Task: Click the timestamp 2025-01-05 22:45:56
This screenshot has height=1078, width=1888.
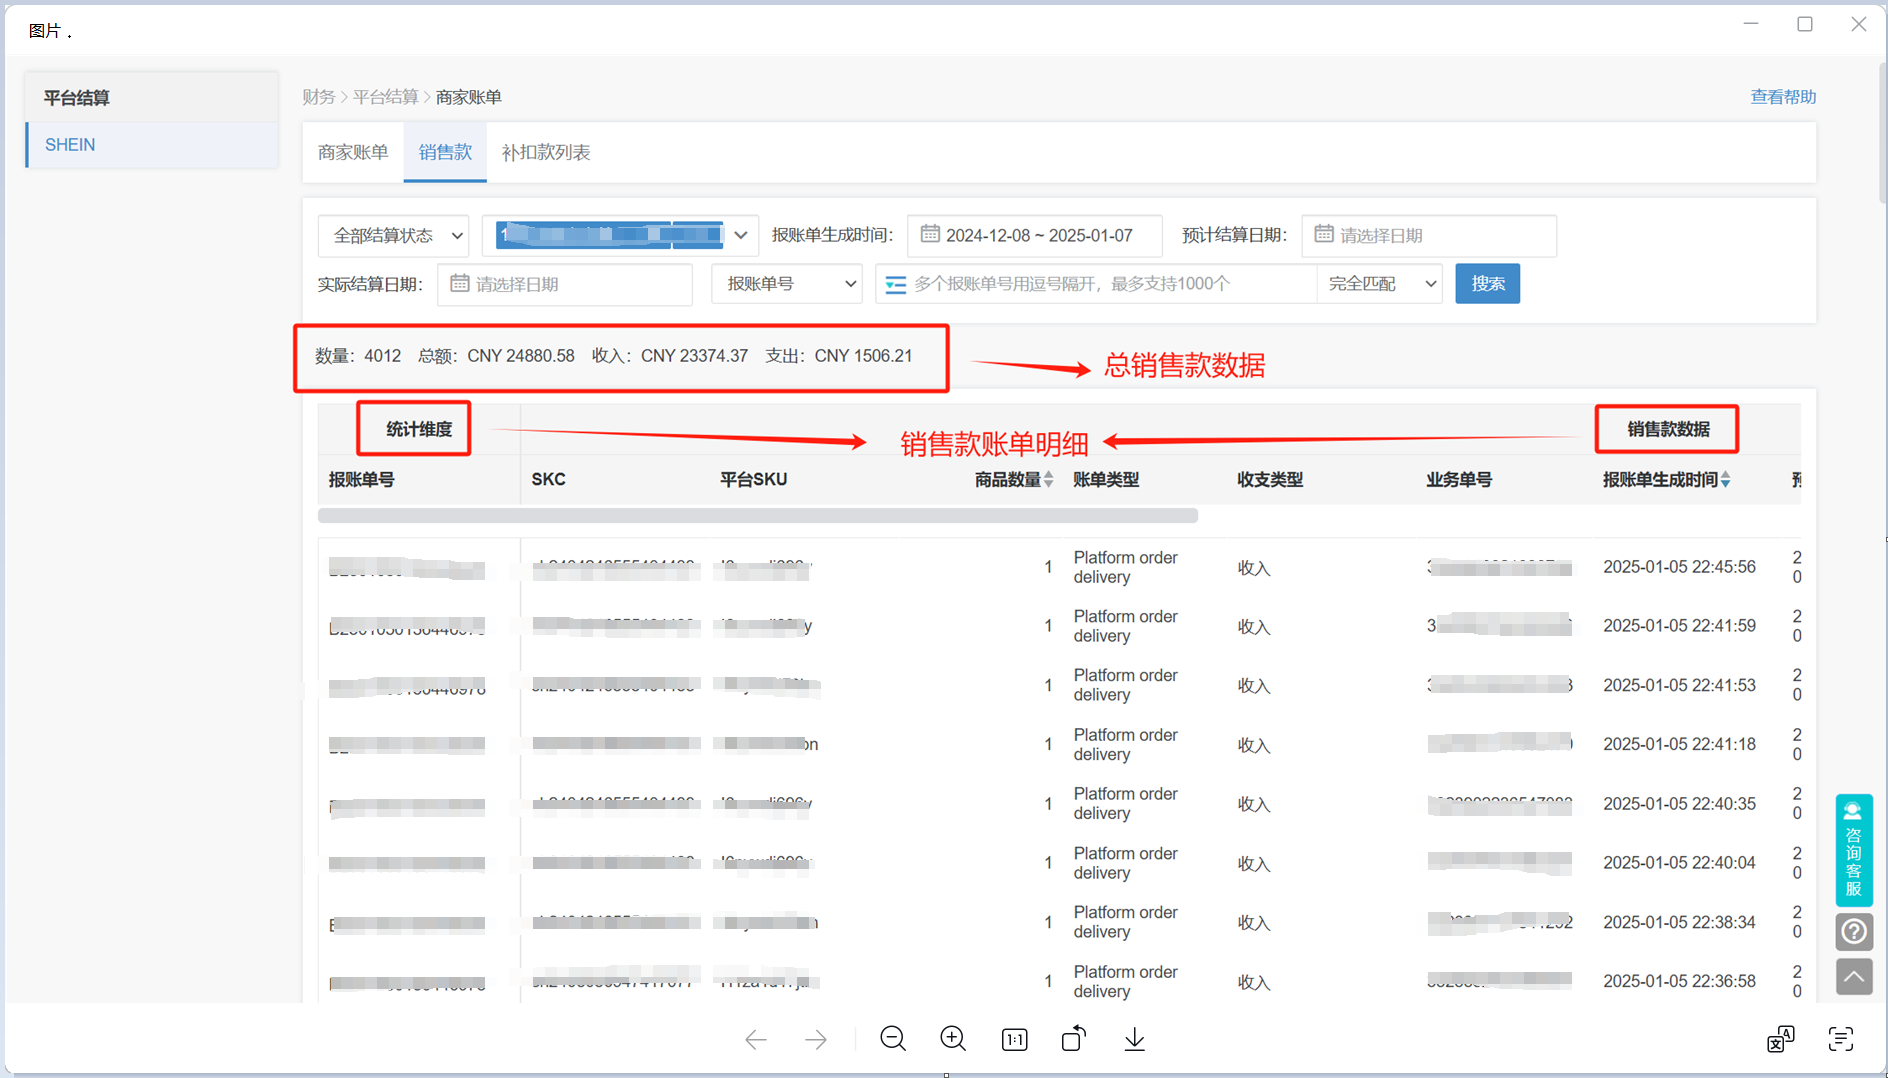Action: [x=1679, y=567]
